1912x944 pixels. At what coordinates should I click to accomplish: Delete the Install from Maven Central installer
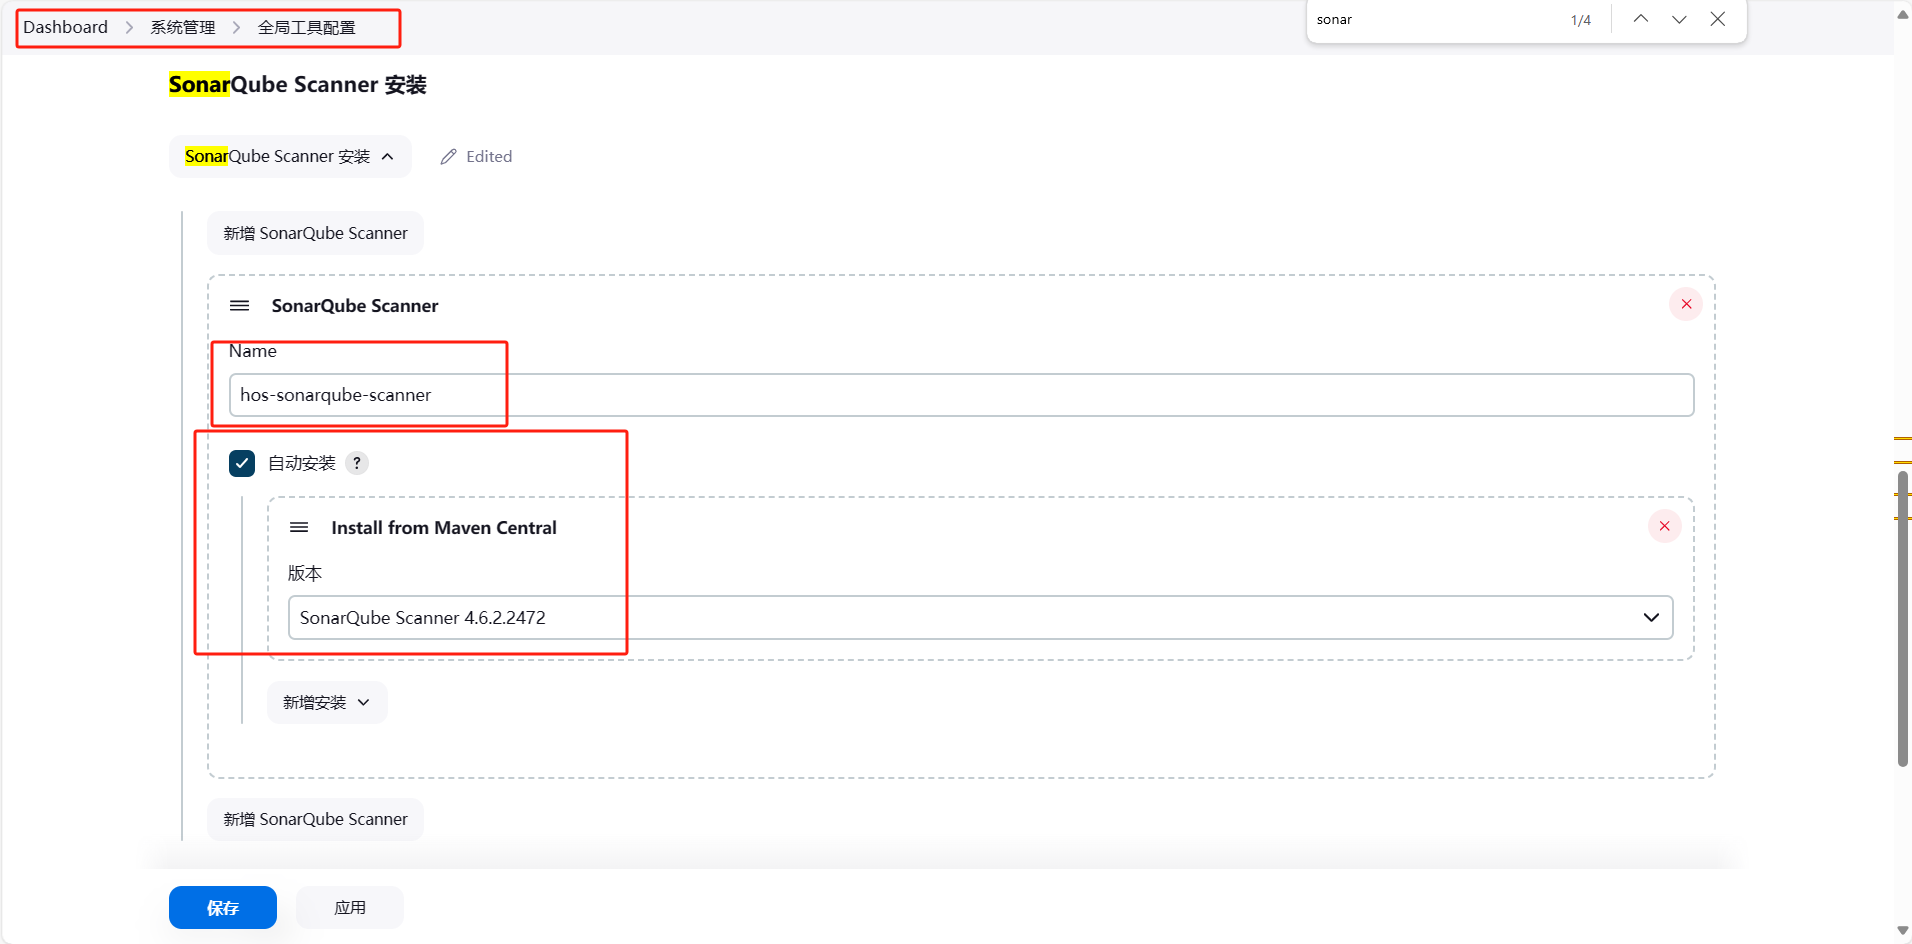point(1664,526)
